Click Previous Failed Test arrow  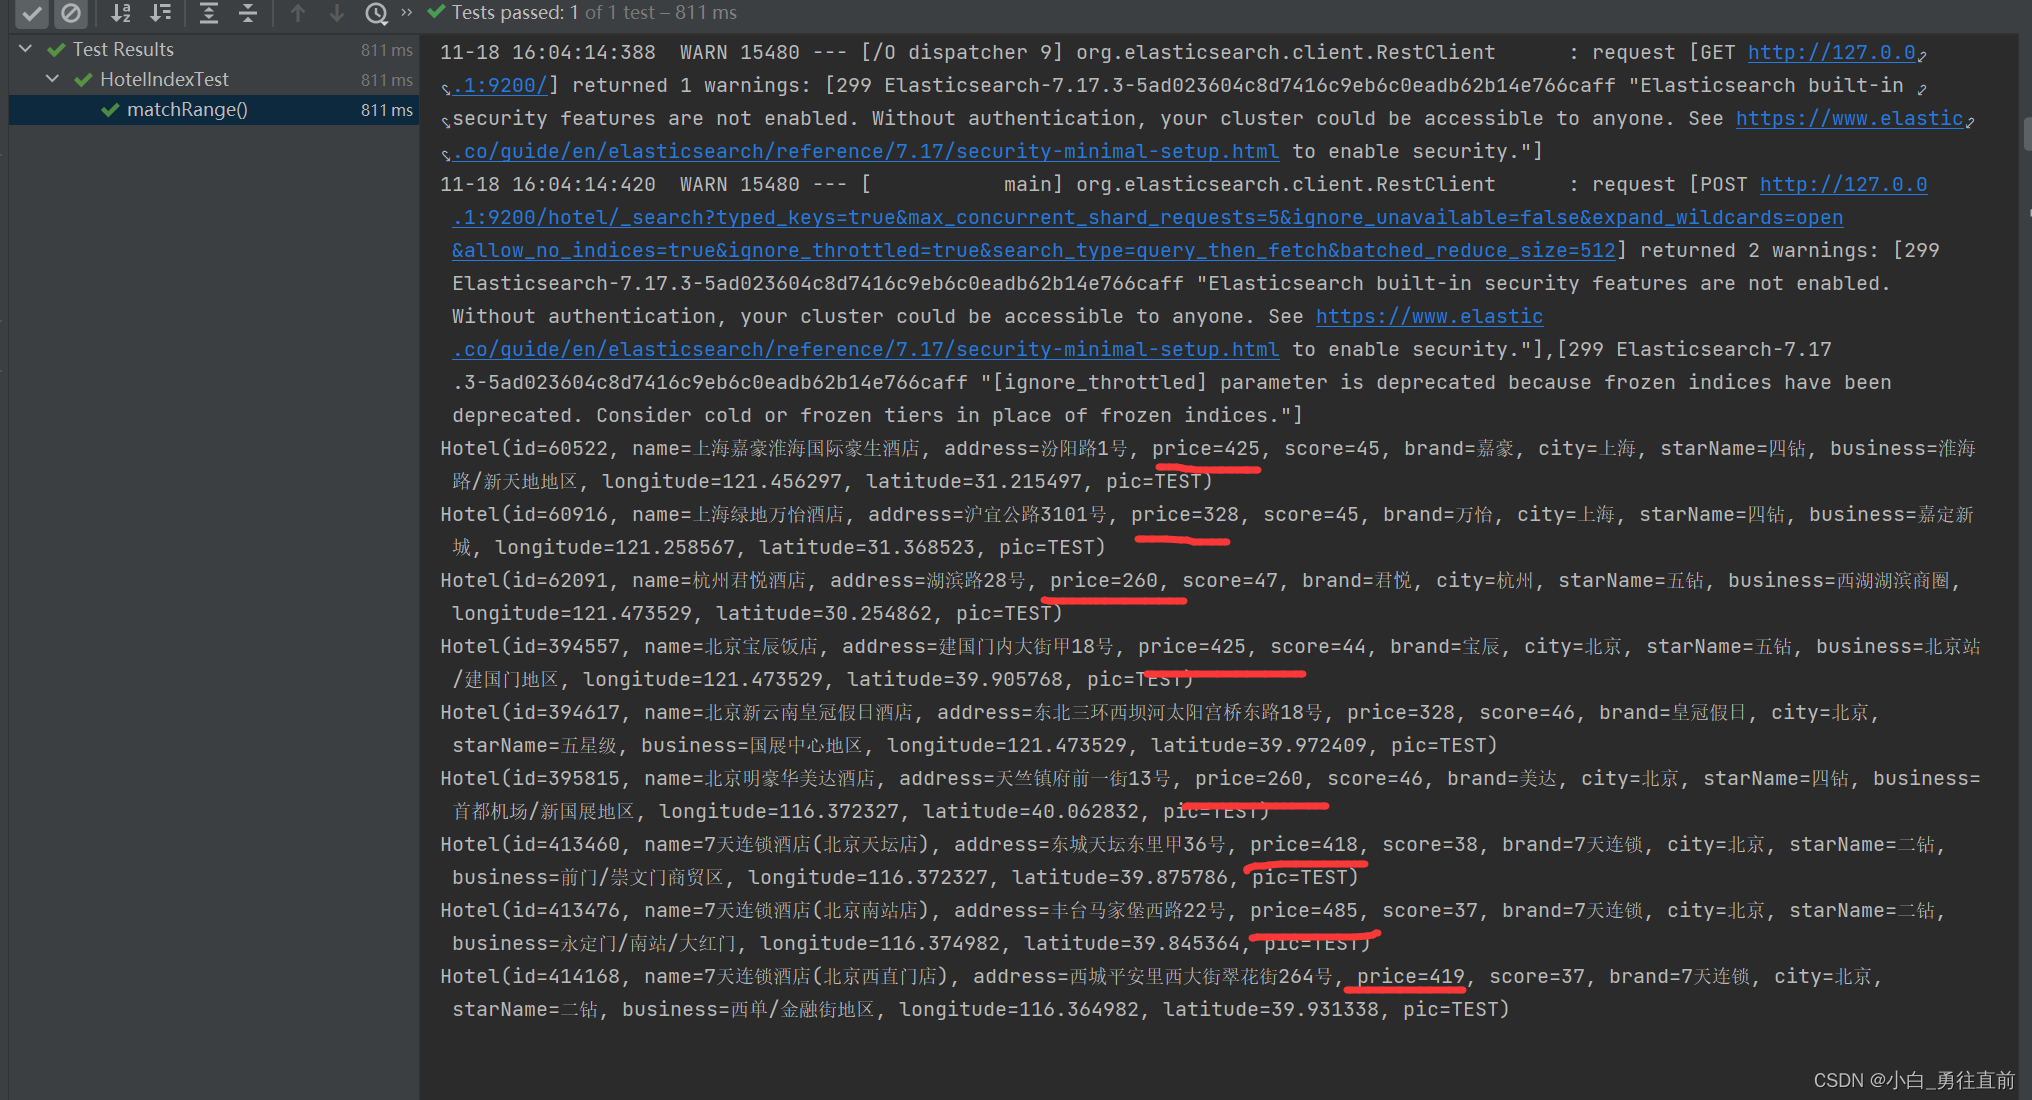point(297,13)
